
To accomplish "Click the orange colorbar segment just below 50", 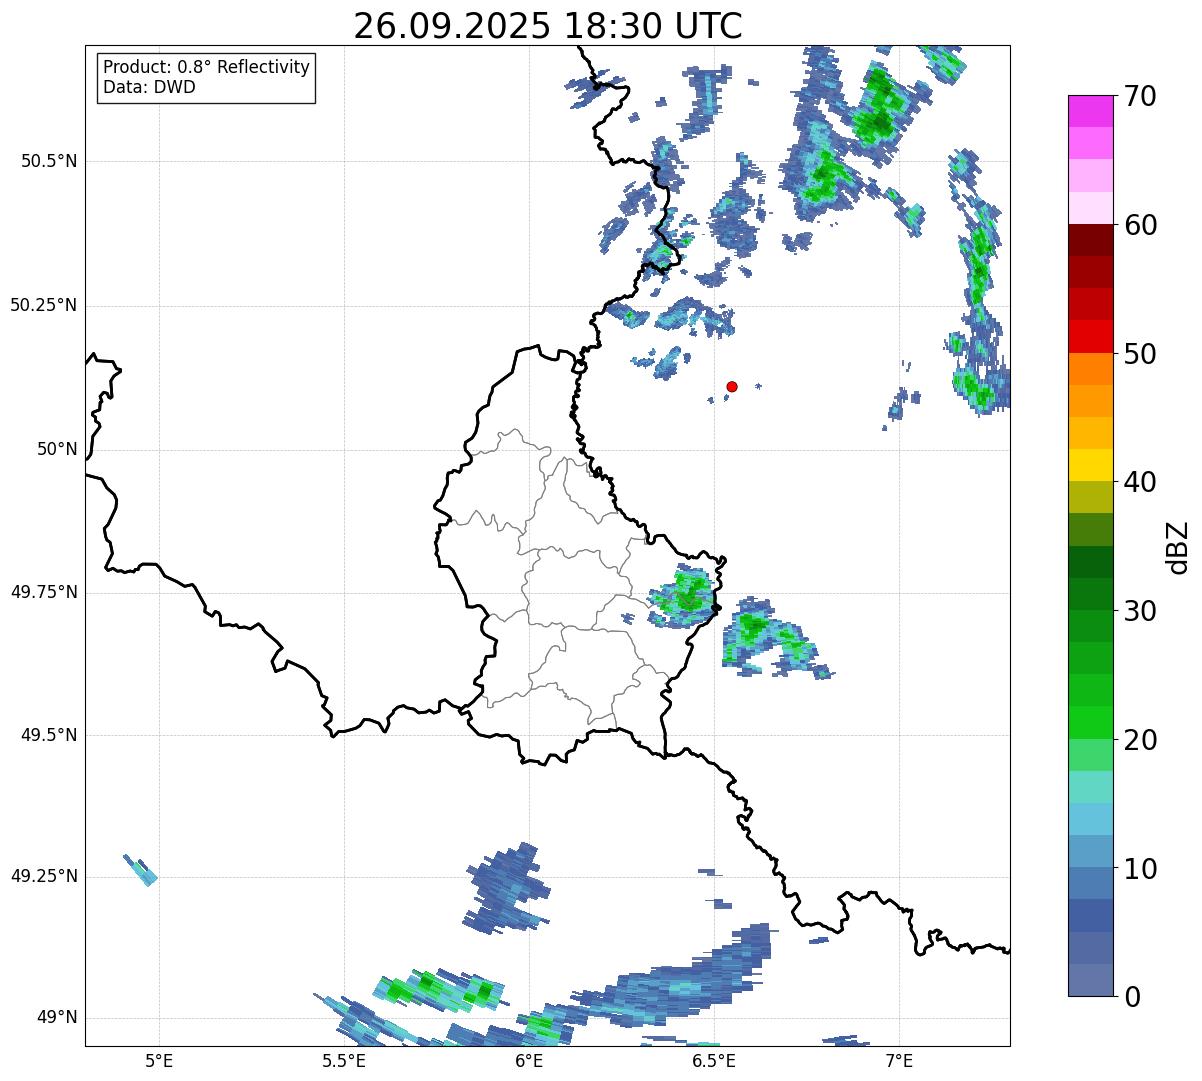I will 1090,369.
